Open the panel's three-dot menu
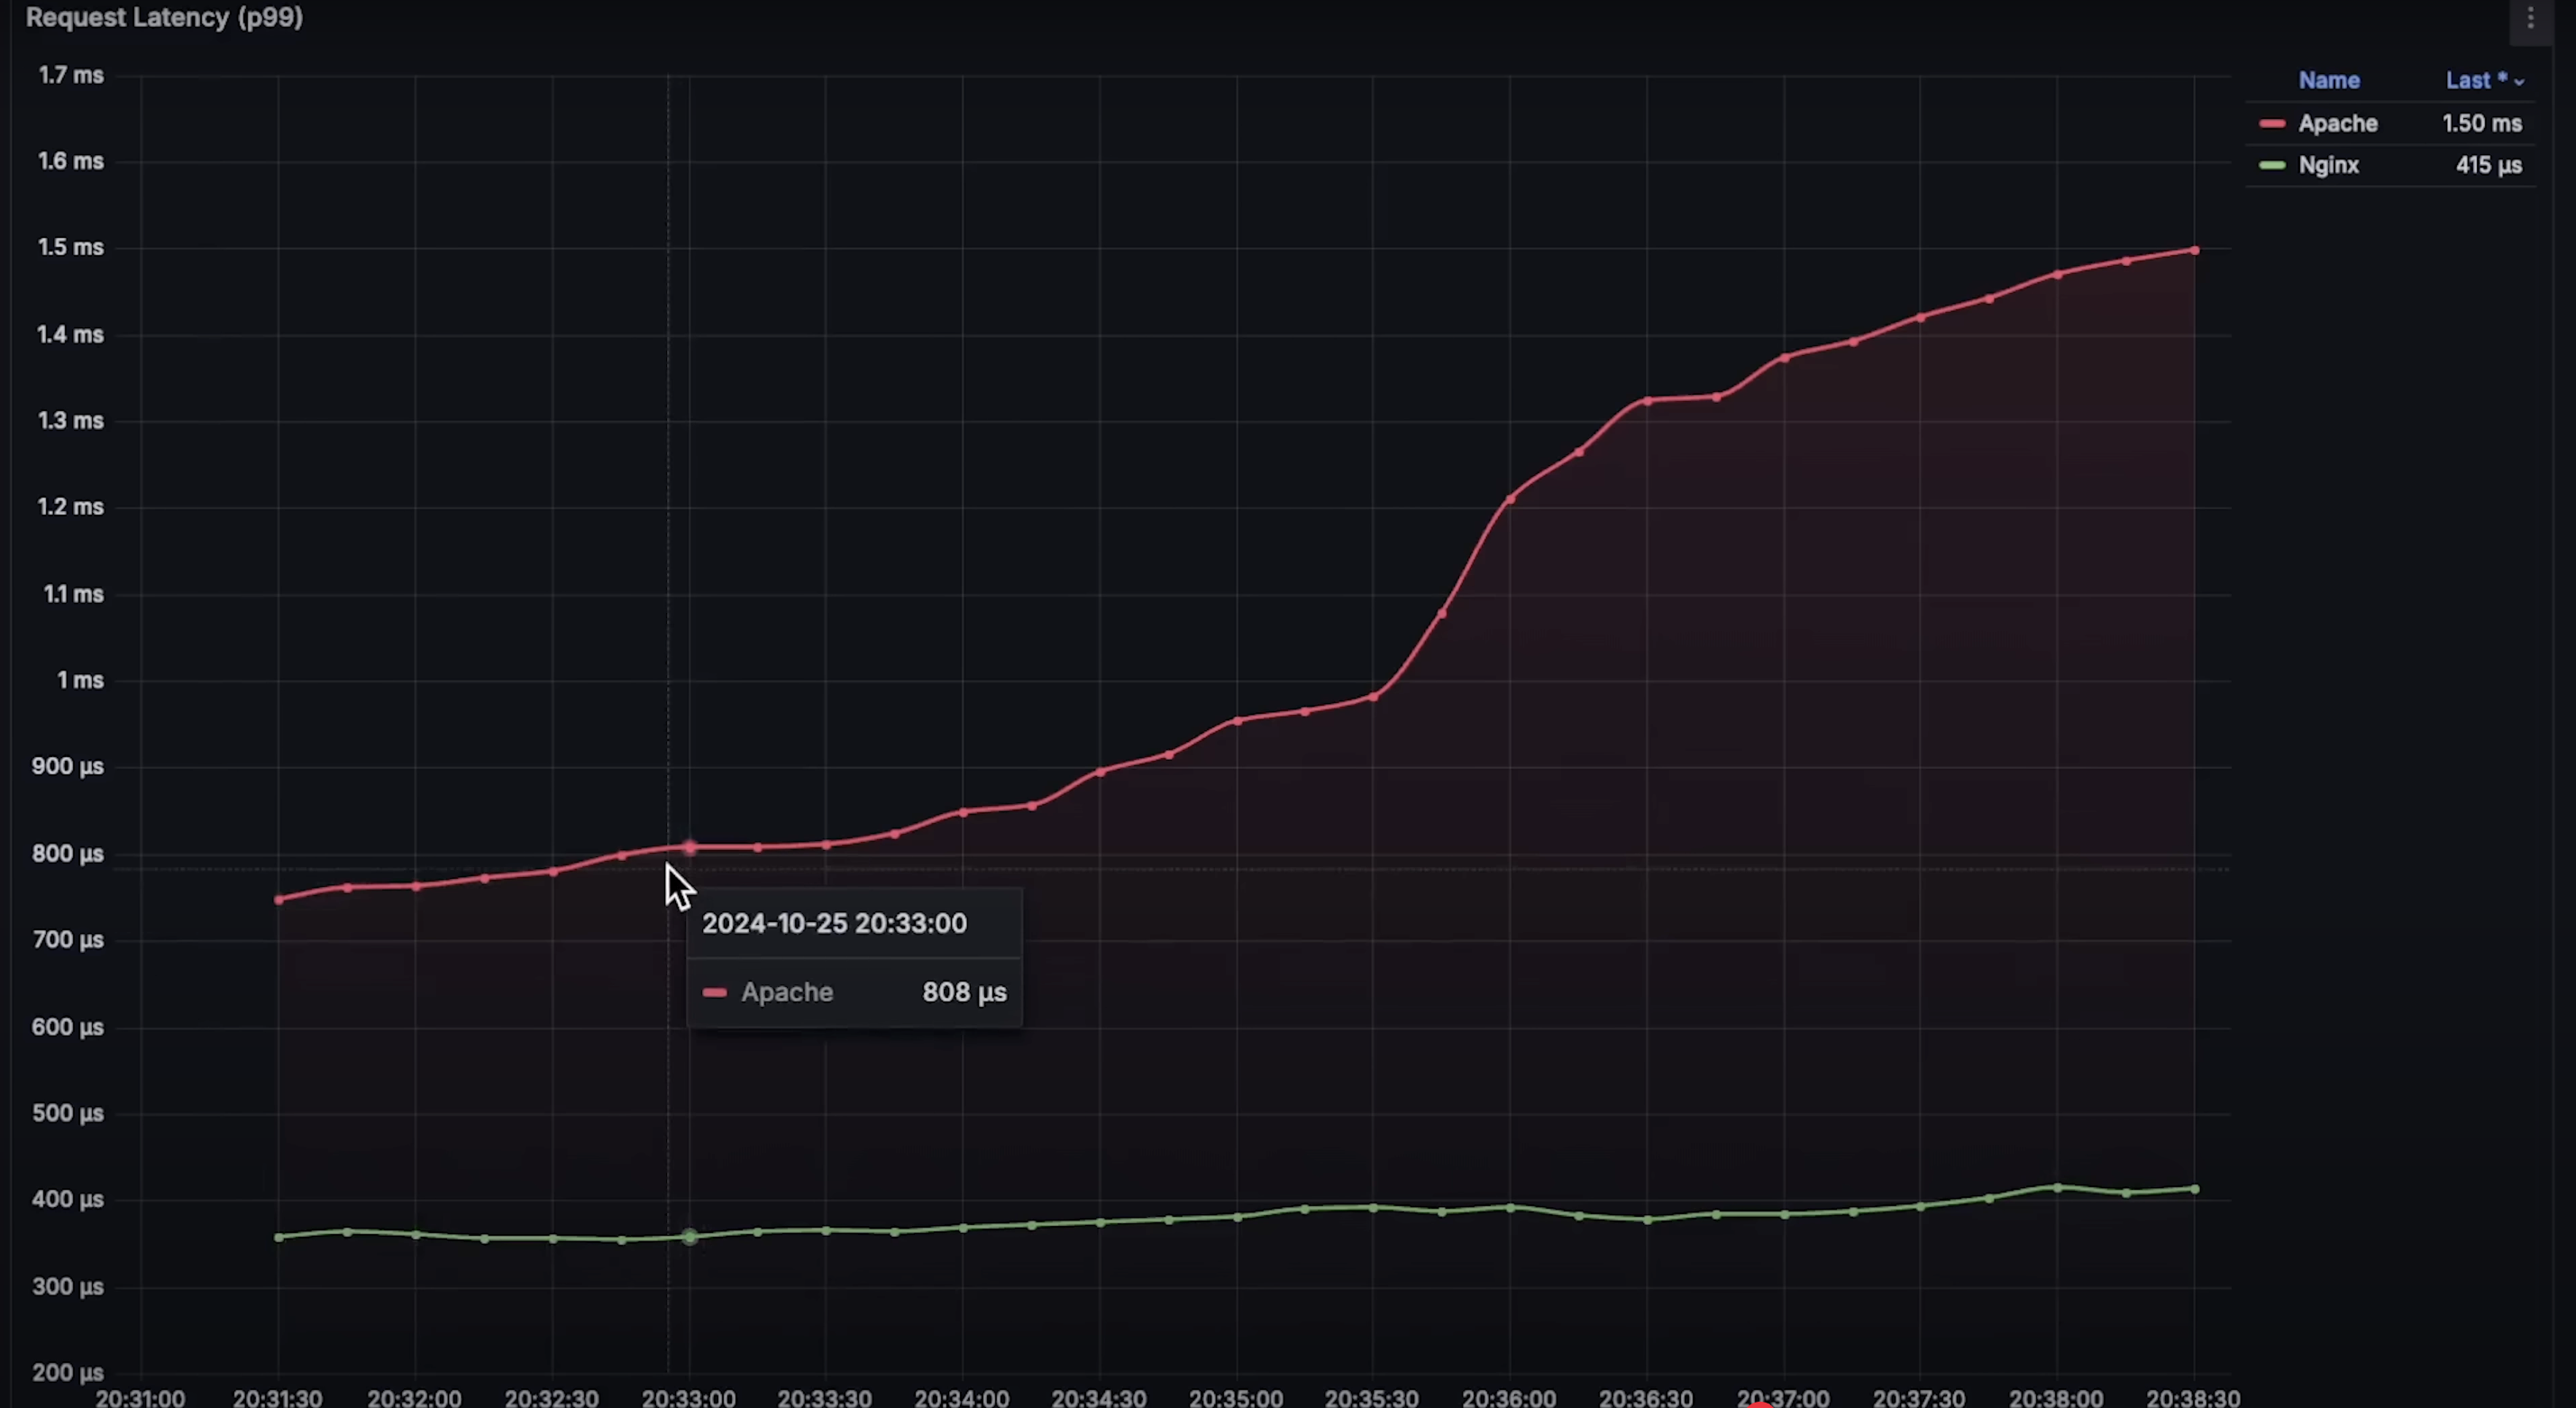The image size is (2576, 1408). click(x=2530, y=18)
